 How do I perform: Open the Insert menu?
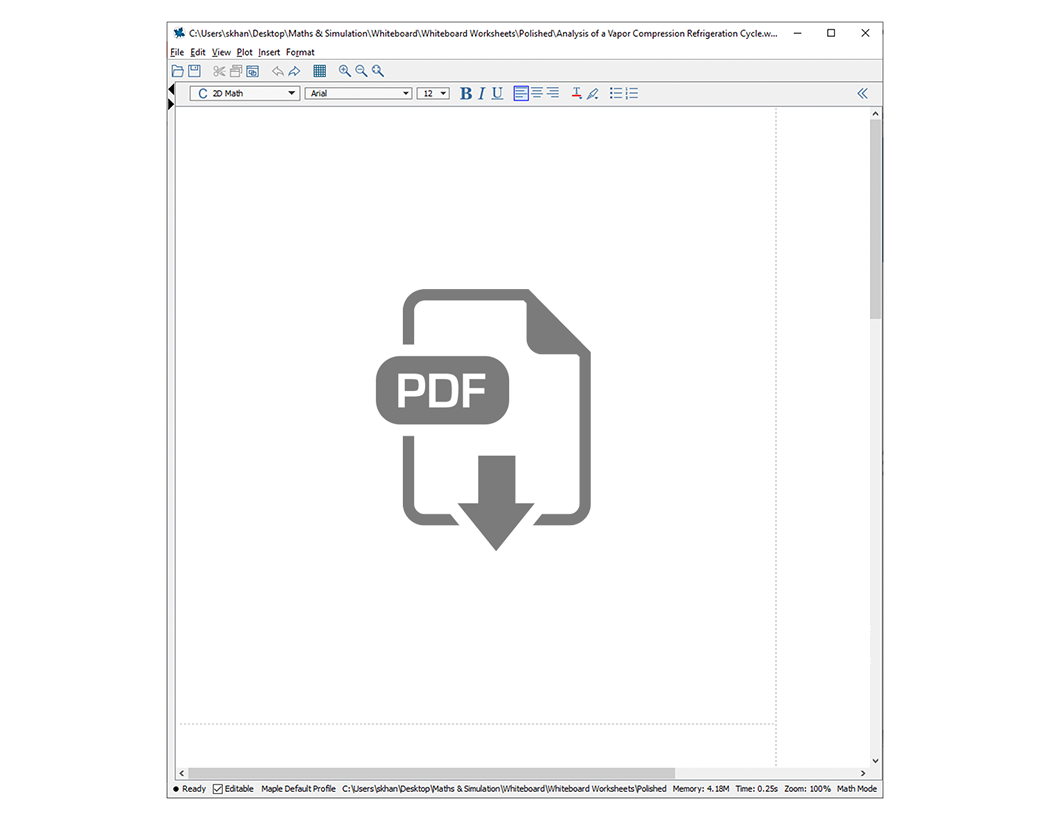tap(269, 52)
